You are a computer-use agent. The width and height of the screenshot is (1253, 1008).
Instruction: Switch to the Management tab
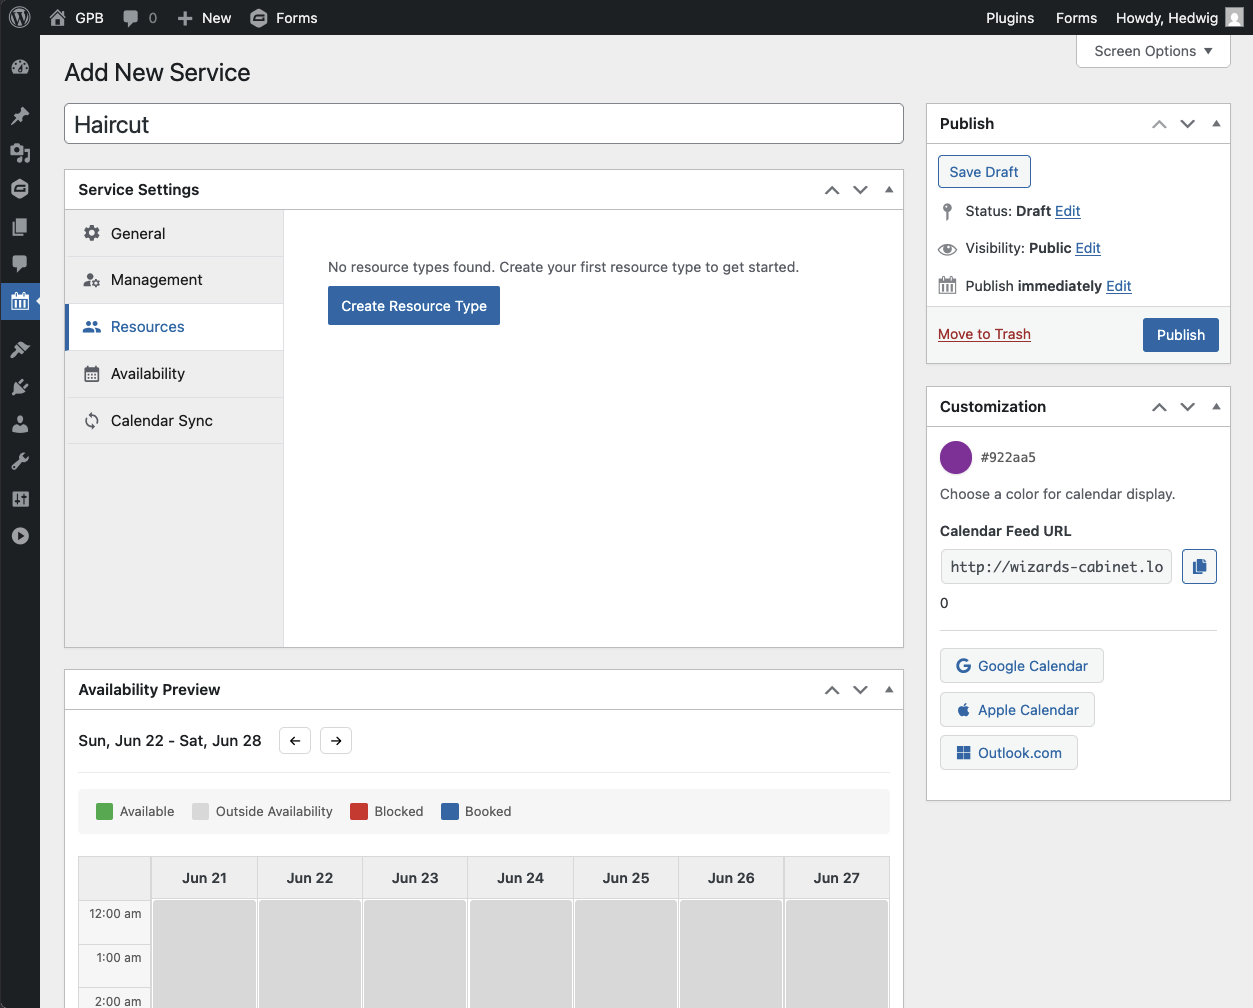[x=175, y=280]
